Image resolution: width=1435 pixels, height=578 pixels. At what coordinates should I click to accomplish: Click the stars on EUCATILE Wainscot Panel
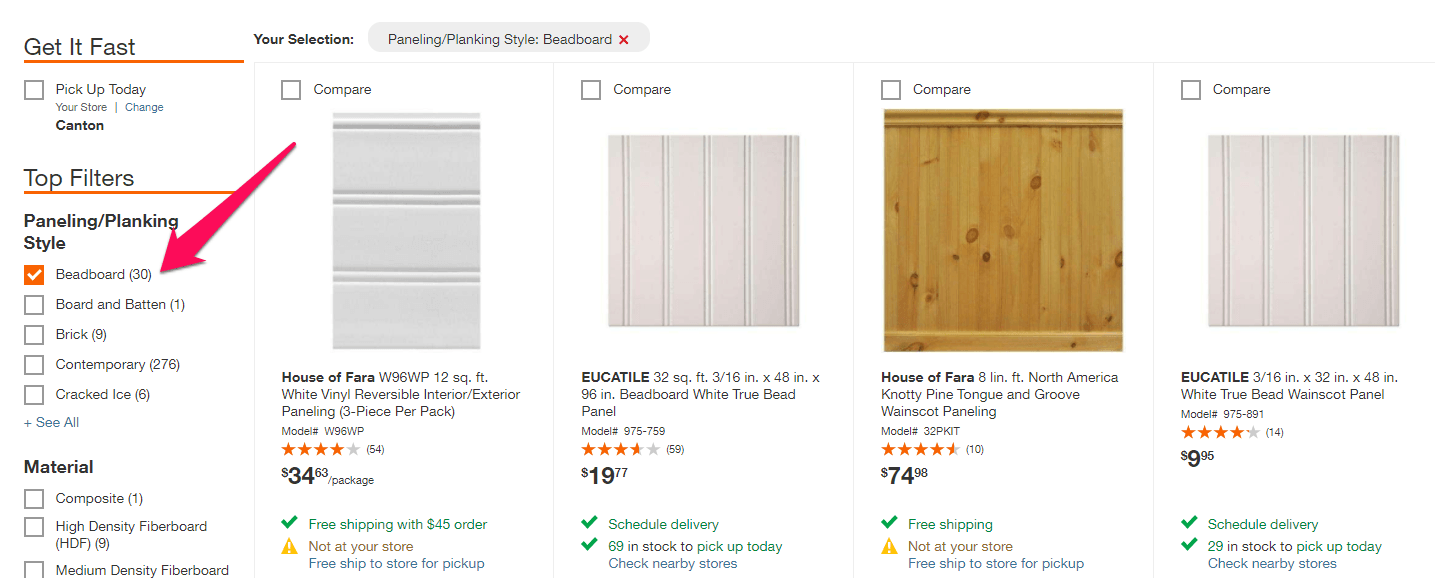click(x=1220, y=432)
